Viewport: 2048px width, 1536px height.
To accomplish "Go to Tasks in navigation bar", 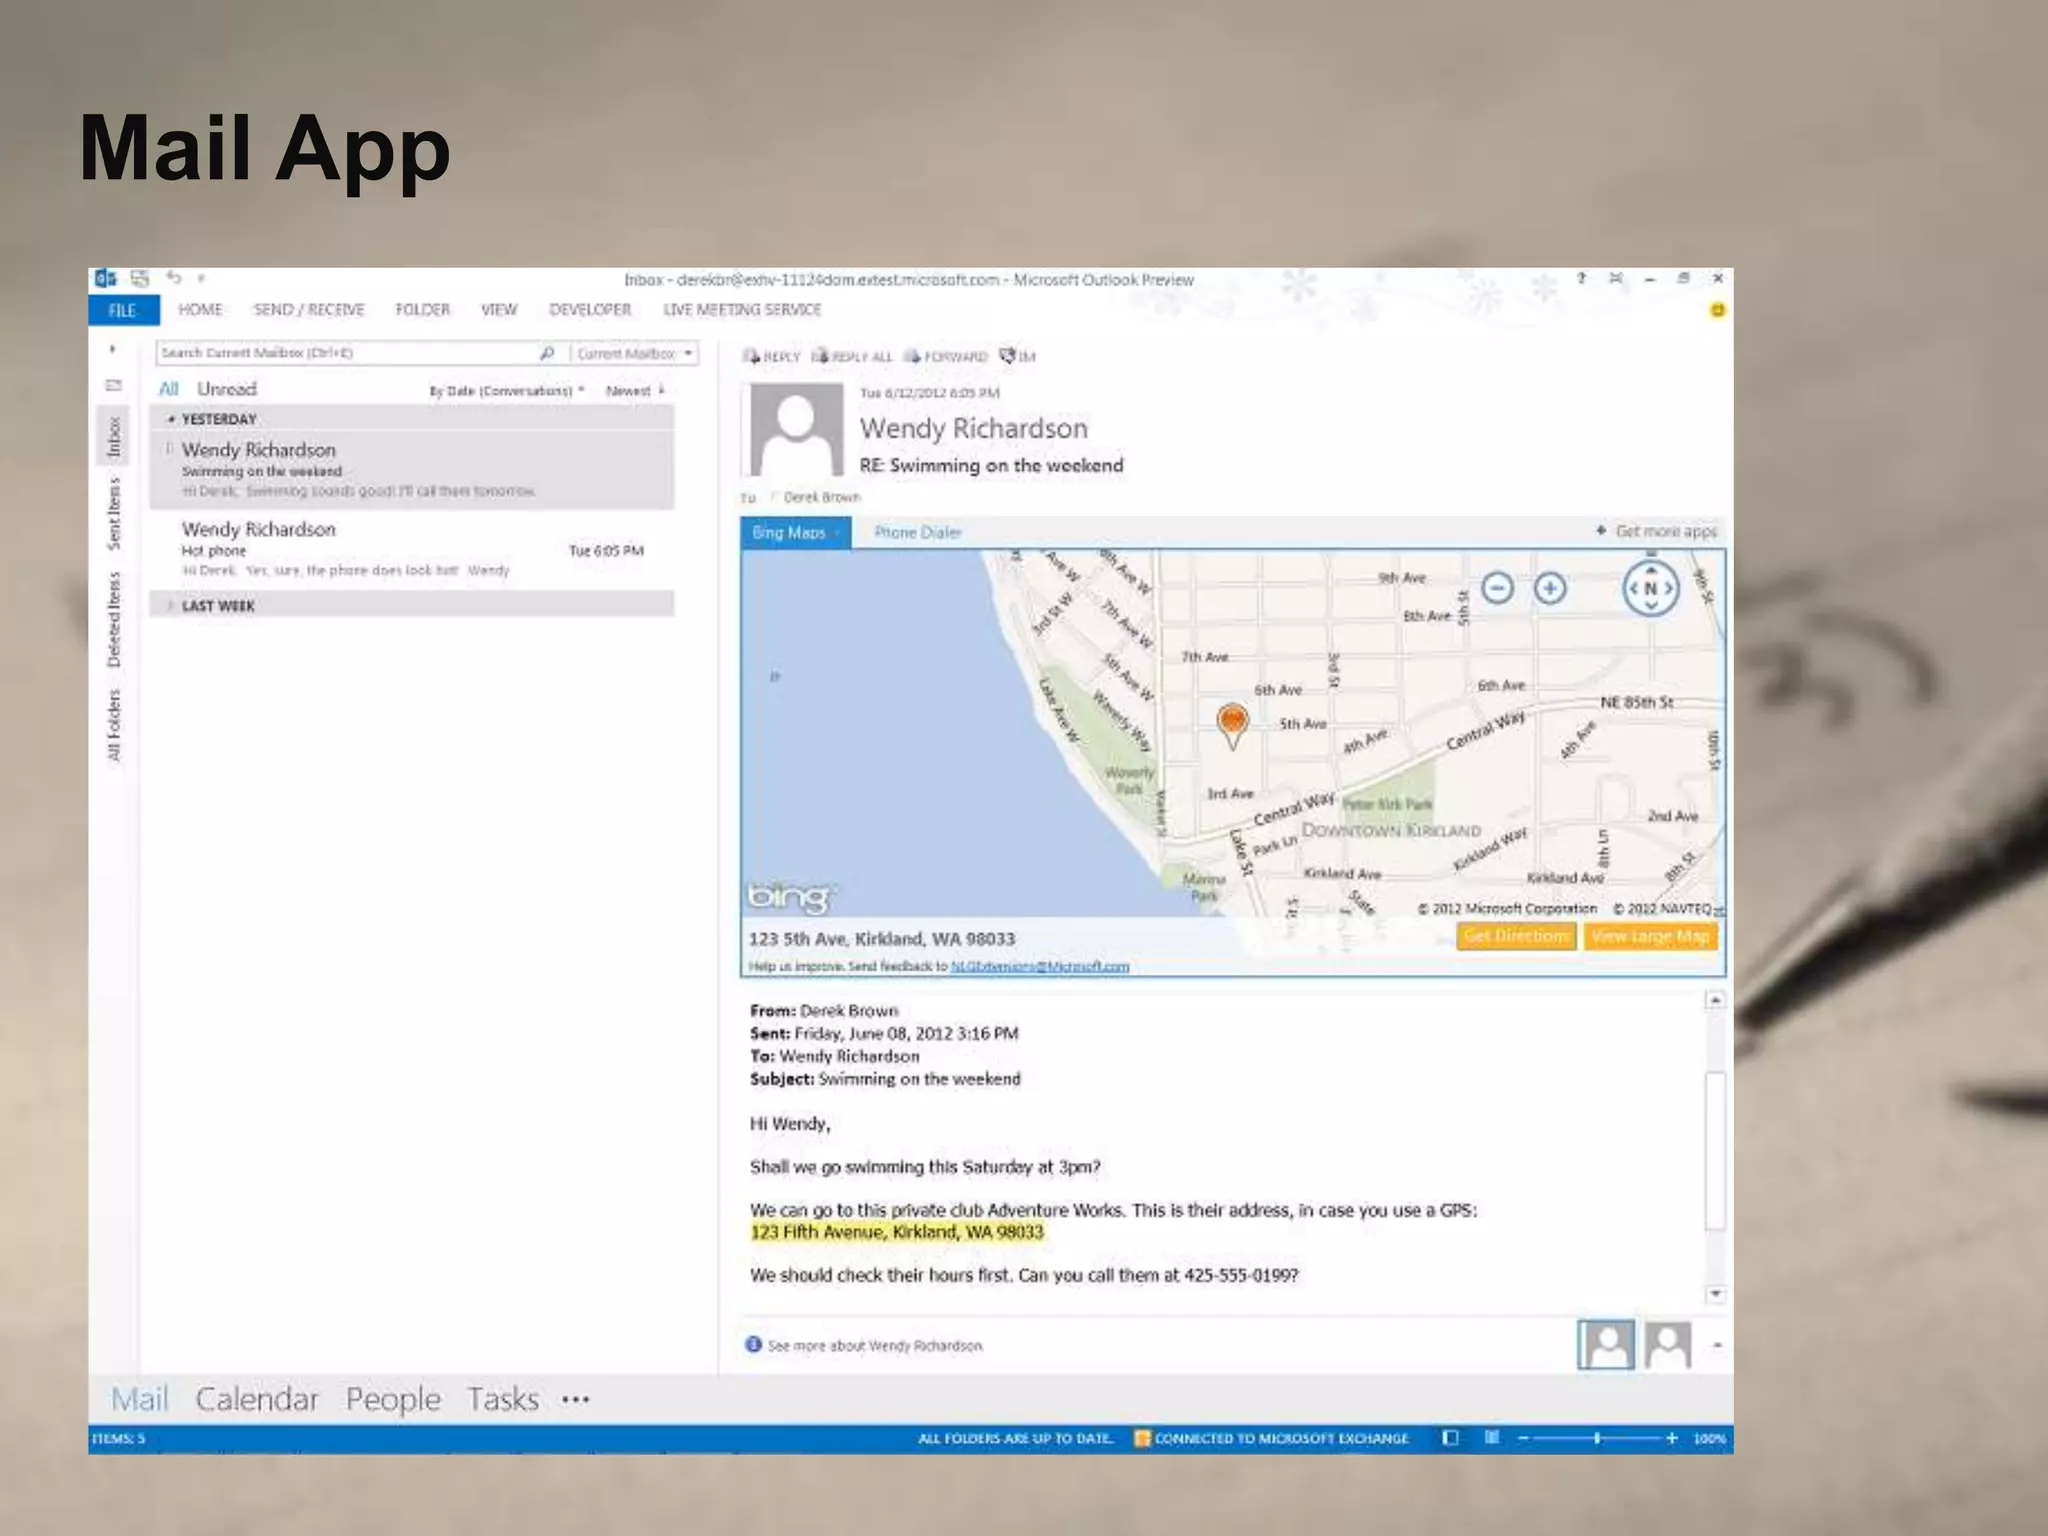I will tap(503, 1398).
